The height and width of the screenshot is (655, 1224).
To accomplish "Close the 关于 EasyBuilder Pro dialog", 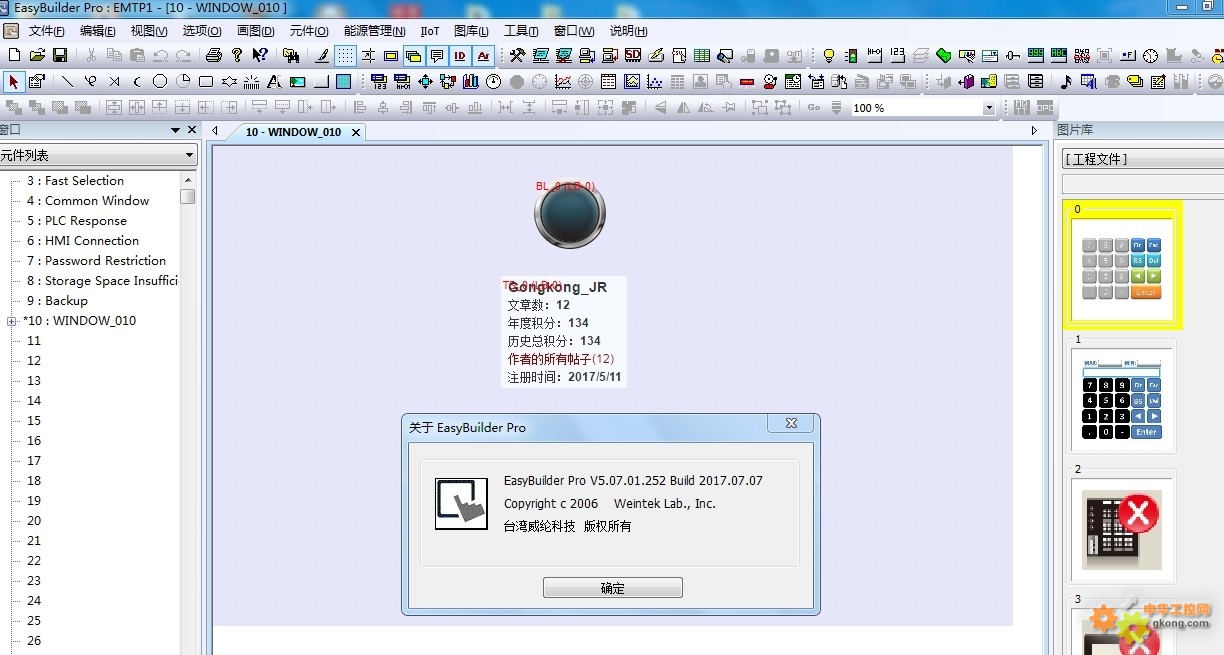I will [790, 424].
